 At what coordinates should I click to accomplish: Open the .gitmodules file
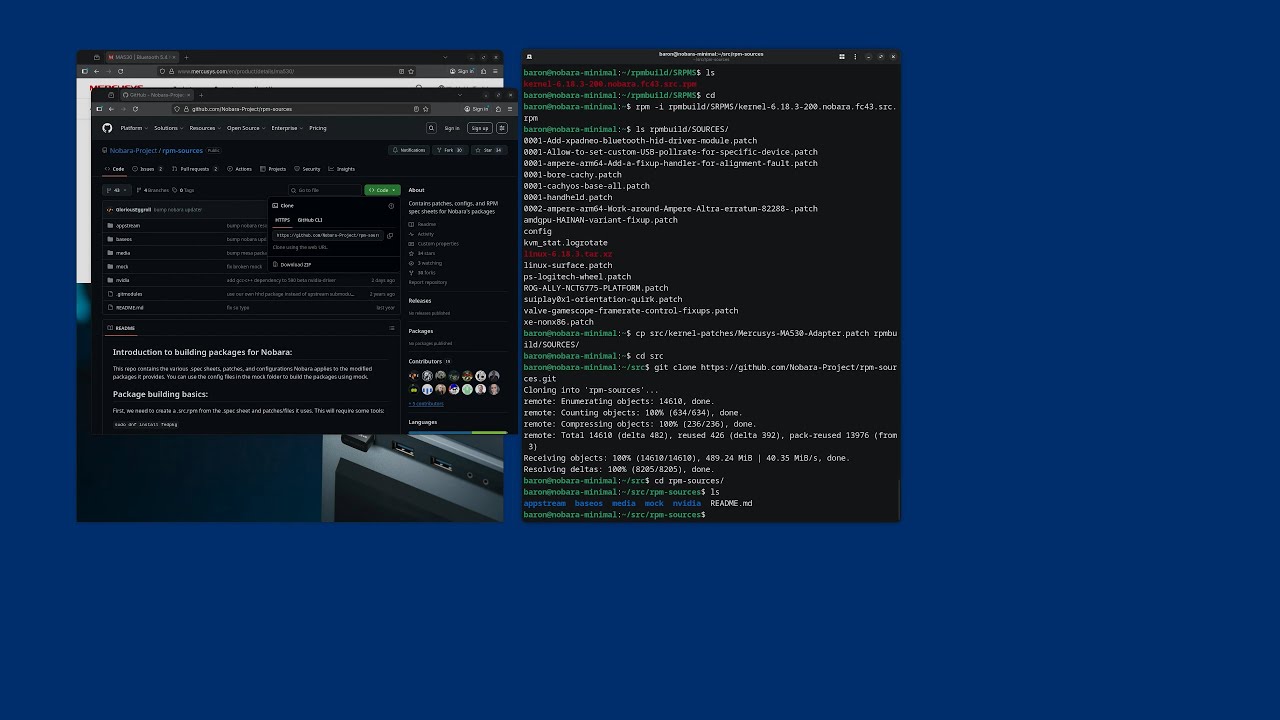tap(129, 294)
